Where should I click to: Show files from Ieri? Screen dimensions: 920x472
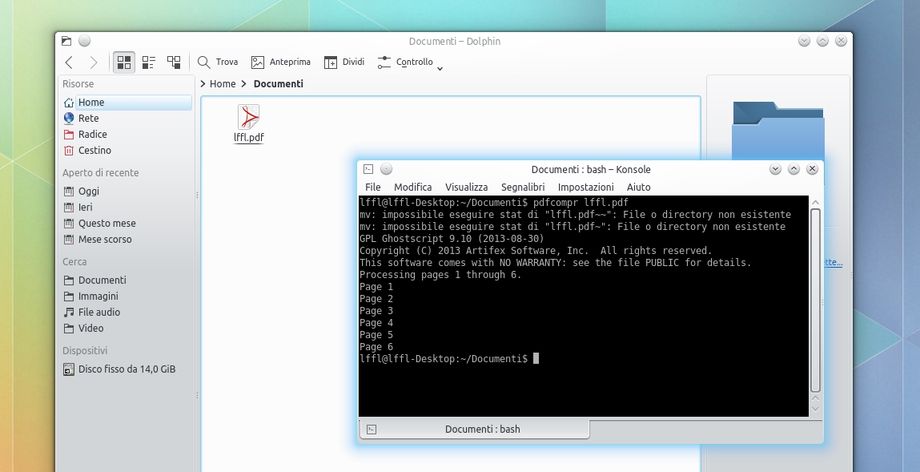[x=127, y=207]
